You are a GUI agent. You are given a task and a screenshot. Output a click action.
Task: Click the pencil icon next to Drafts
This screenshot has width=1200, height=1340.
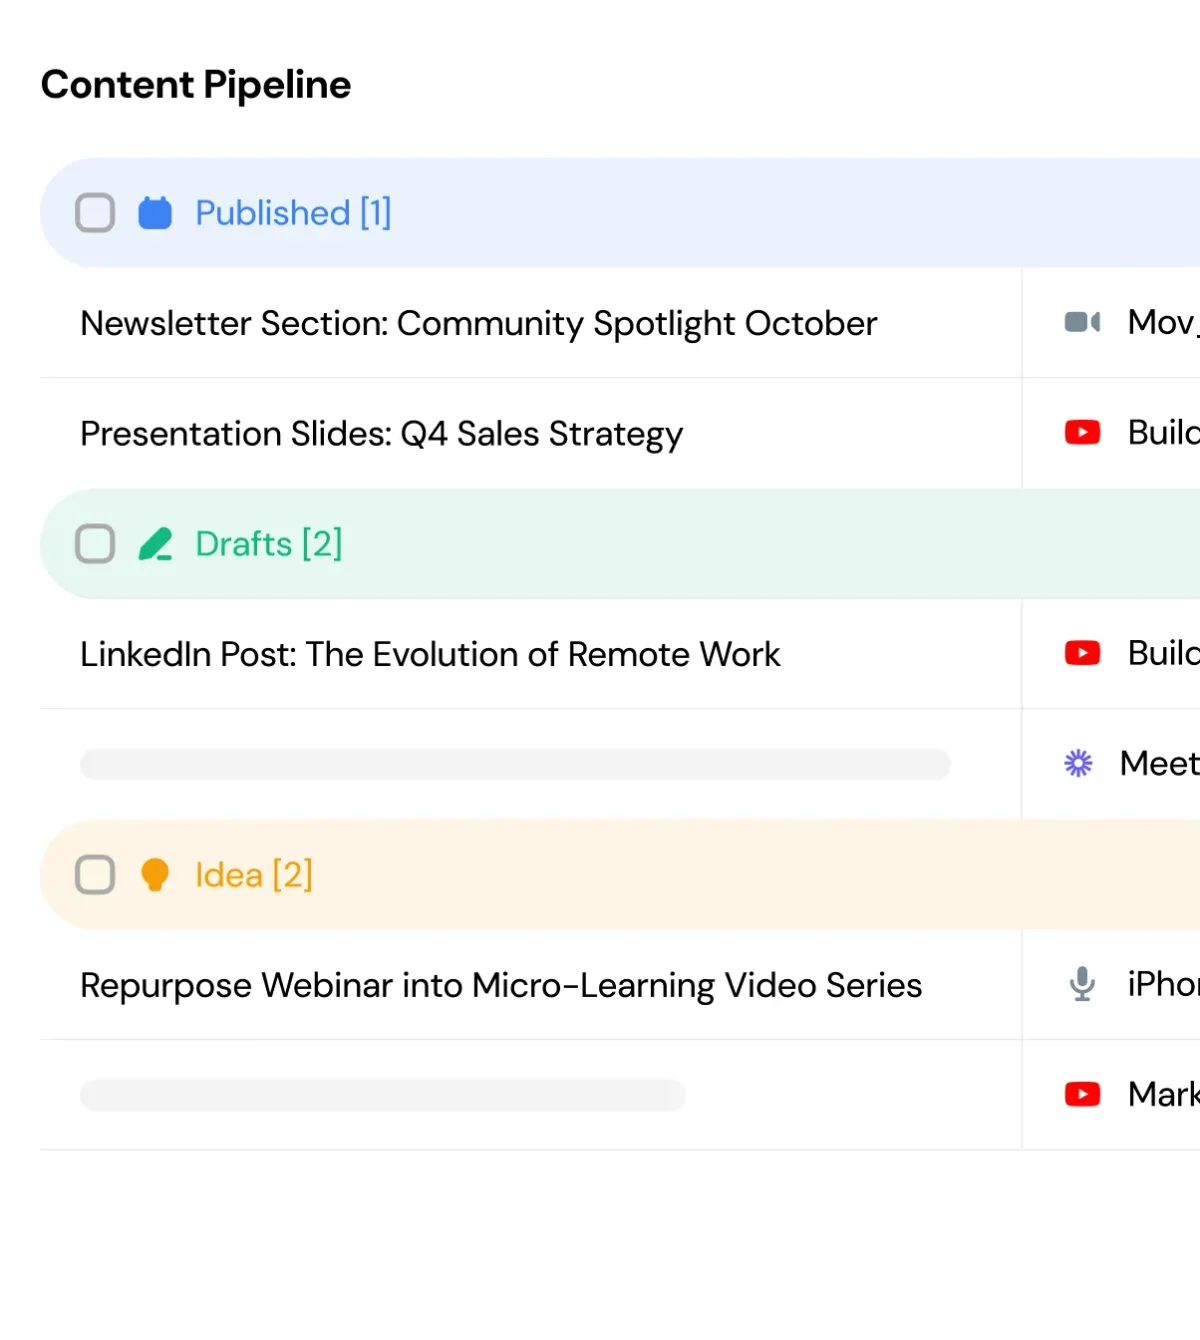155,544
